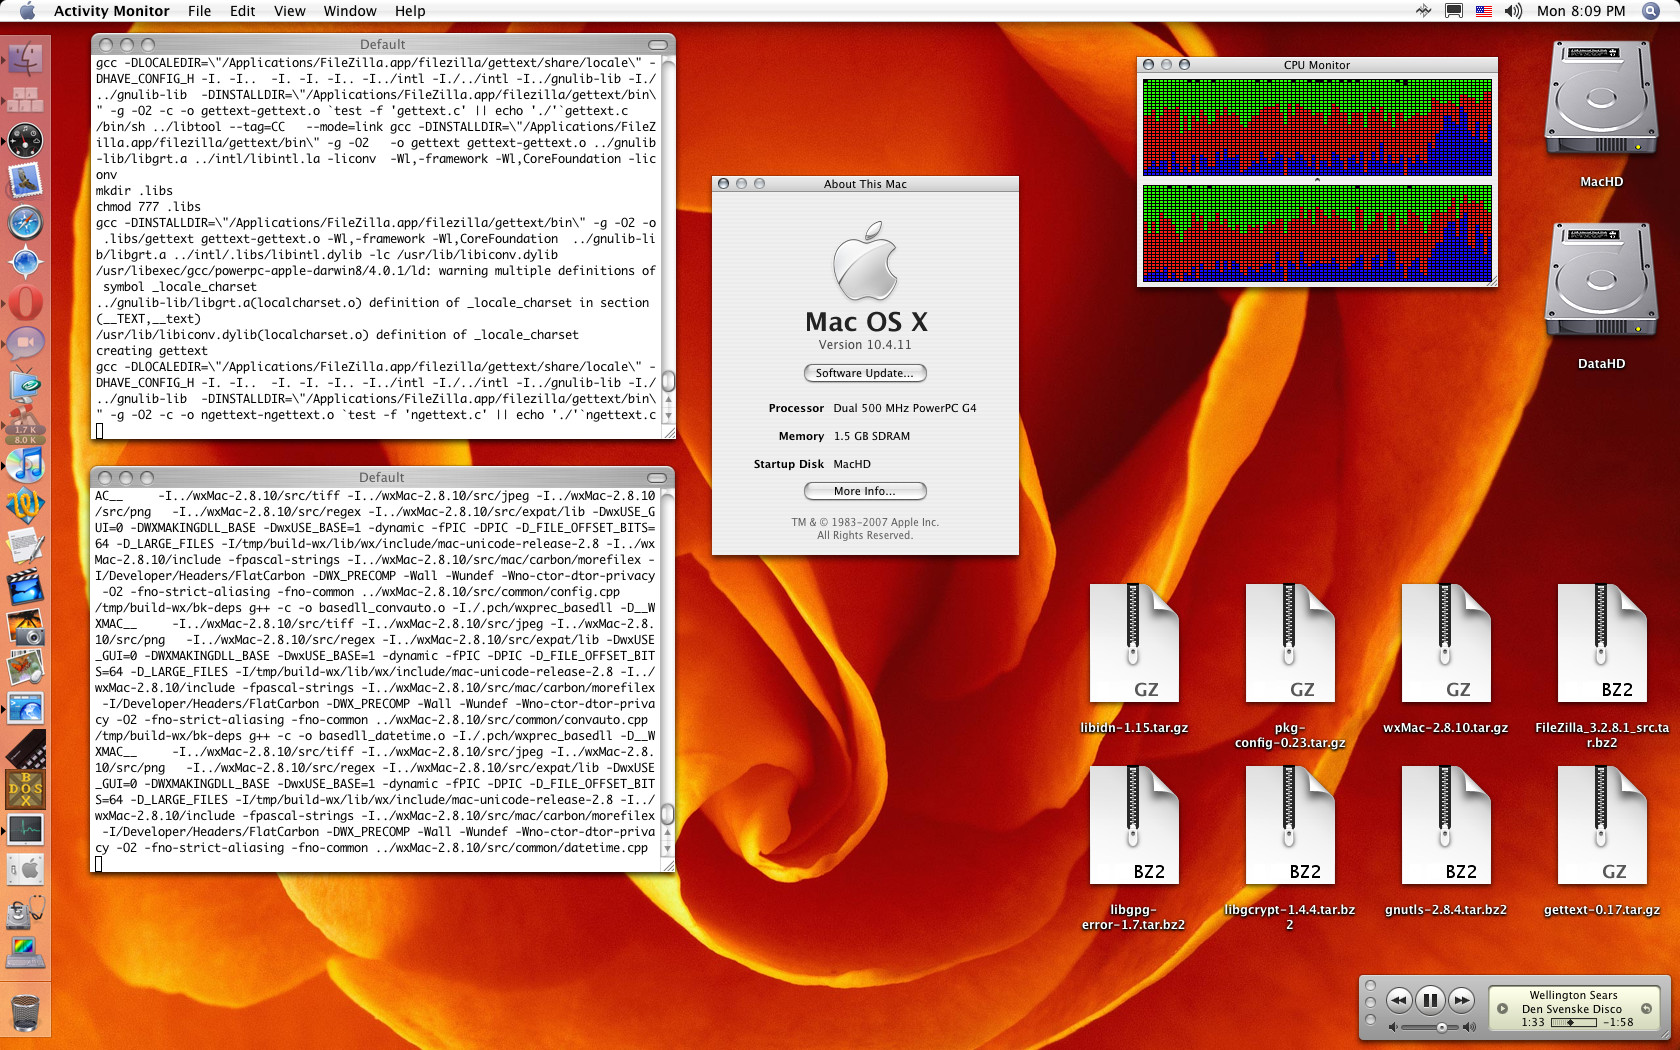Open the Opera browser in the Dock
This screenshot has width=1680, height=1050.
click(x=25, y=303)
